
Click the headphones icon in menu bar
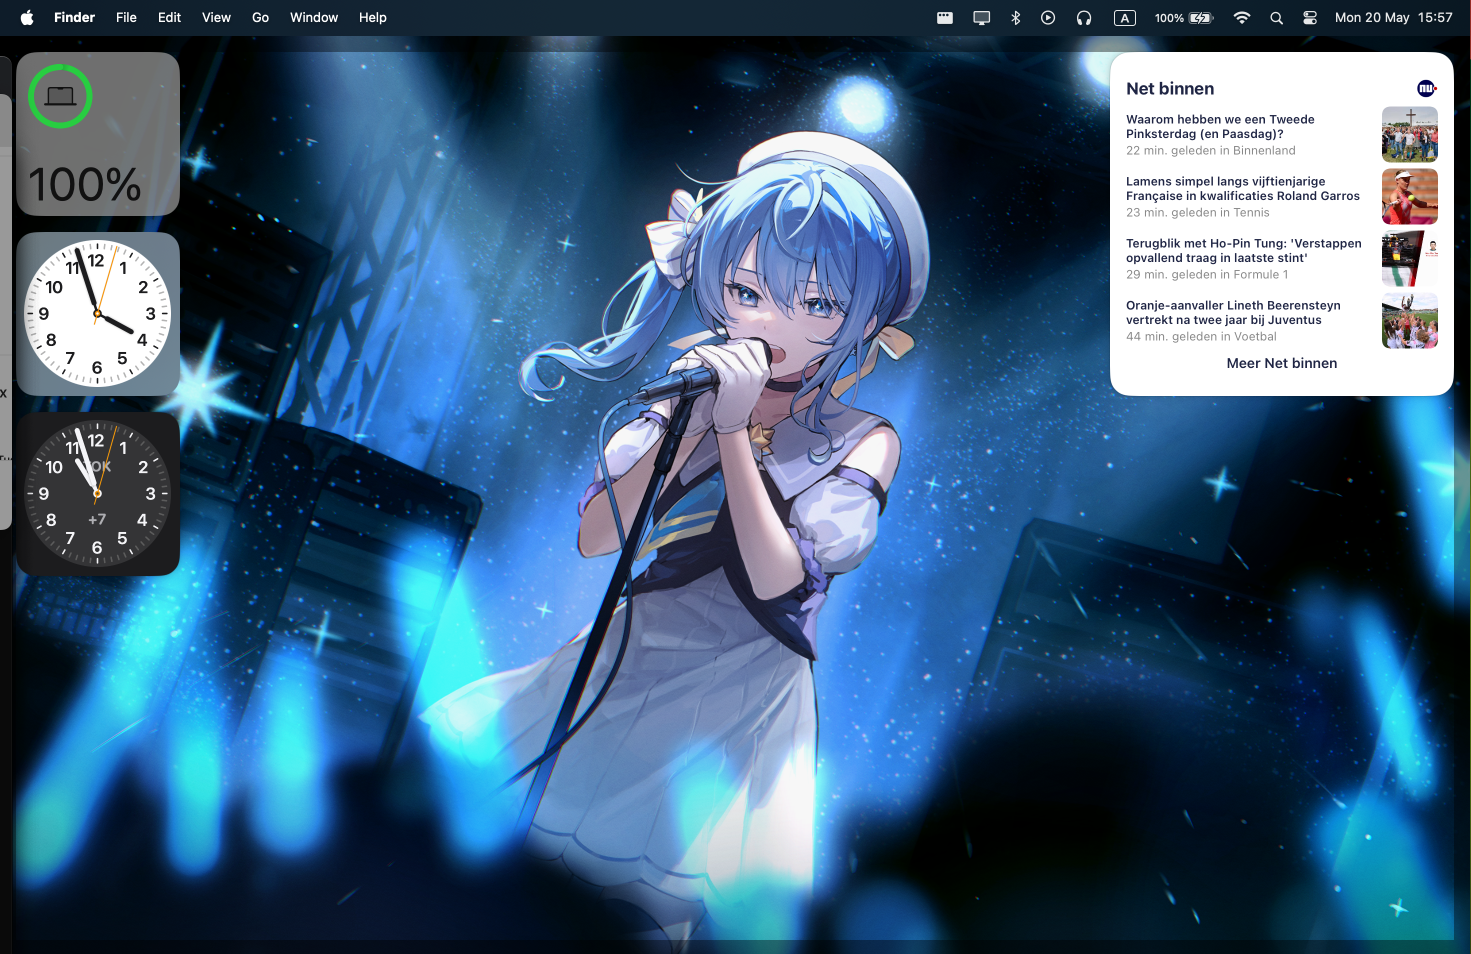point(1084,17)
